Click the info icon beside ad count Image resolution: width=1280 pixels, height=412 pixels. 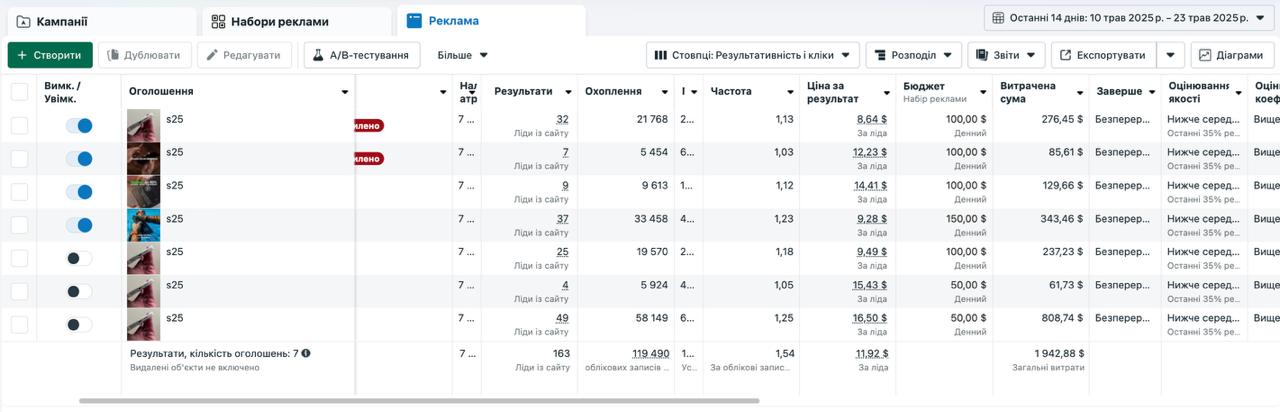click(x=306, y=353)
